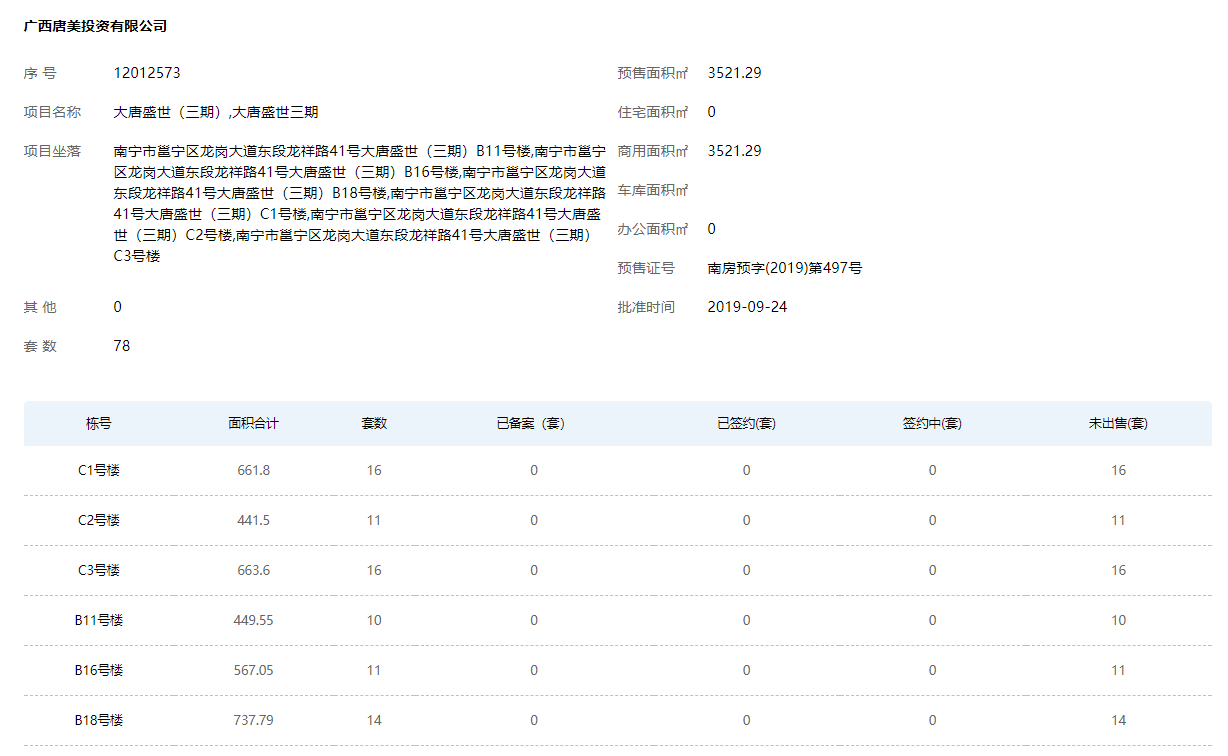Viewport: 1228px width, 756px height.
Task: Select presale permit 南房预字(2019)第497号
Action: (x=785, y=268)
